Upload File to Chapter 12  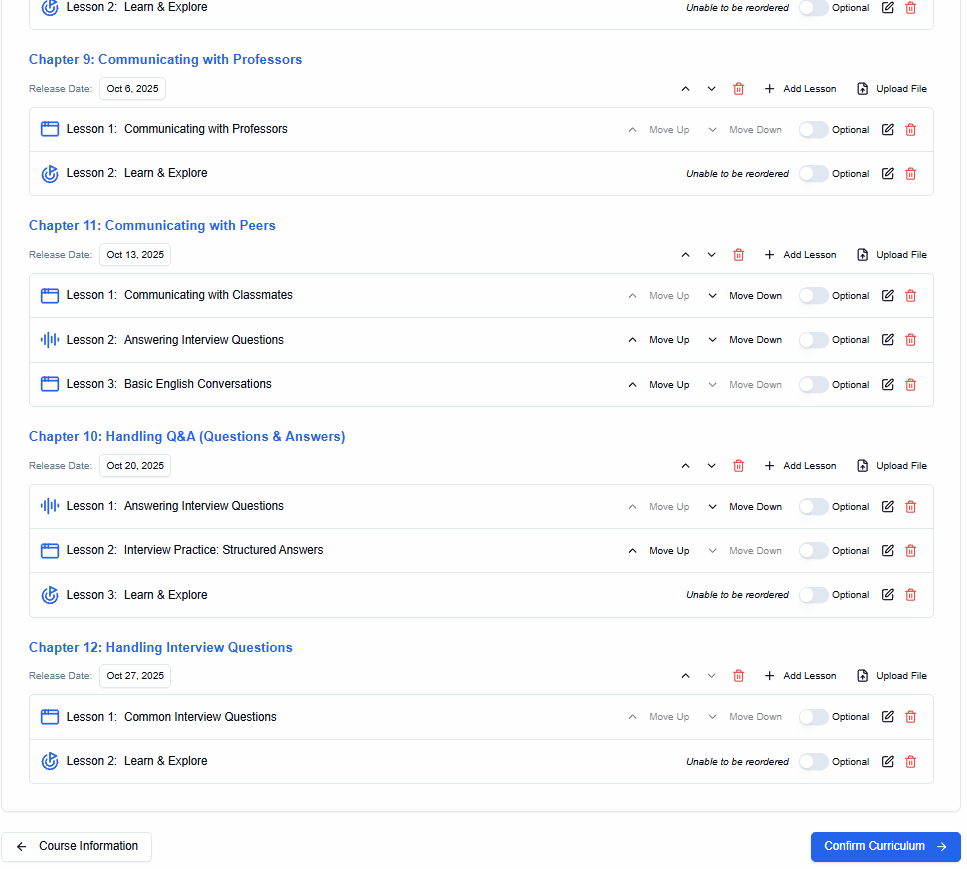tap(892, 676)
